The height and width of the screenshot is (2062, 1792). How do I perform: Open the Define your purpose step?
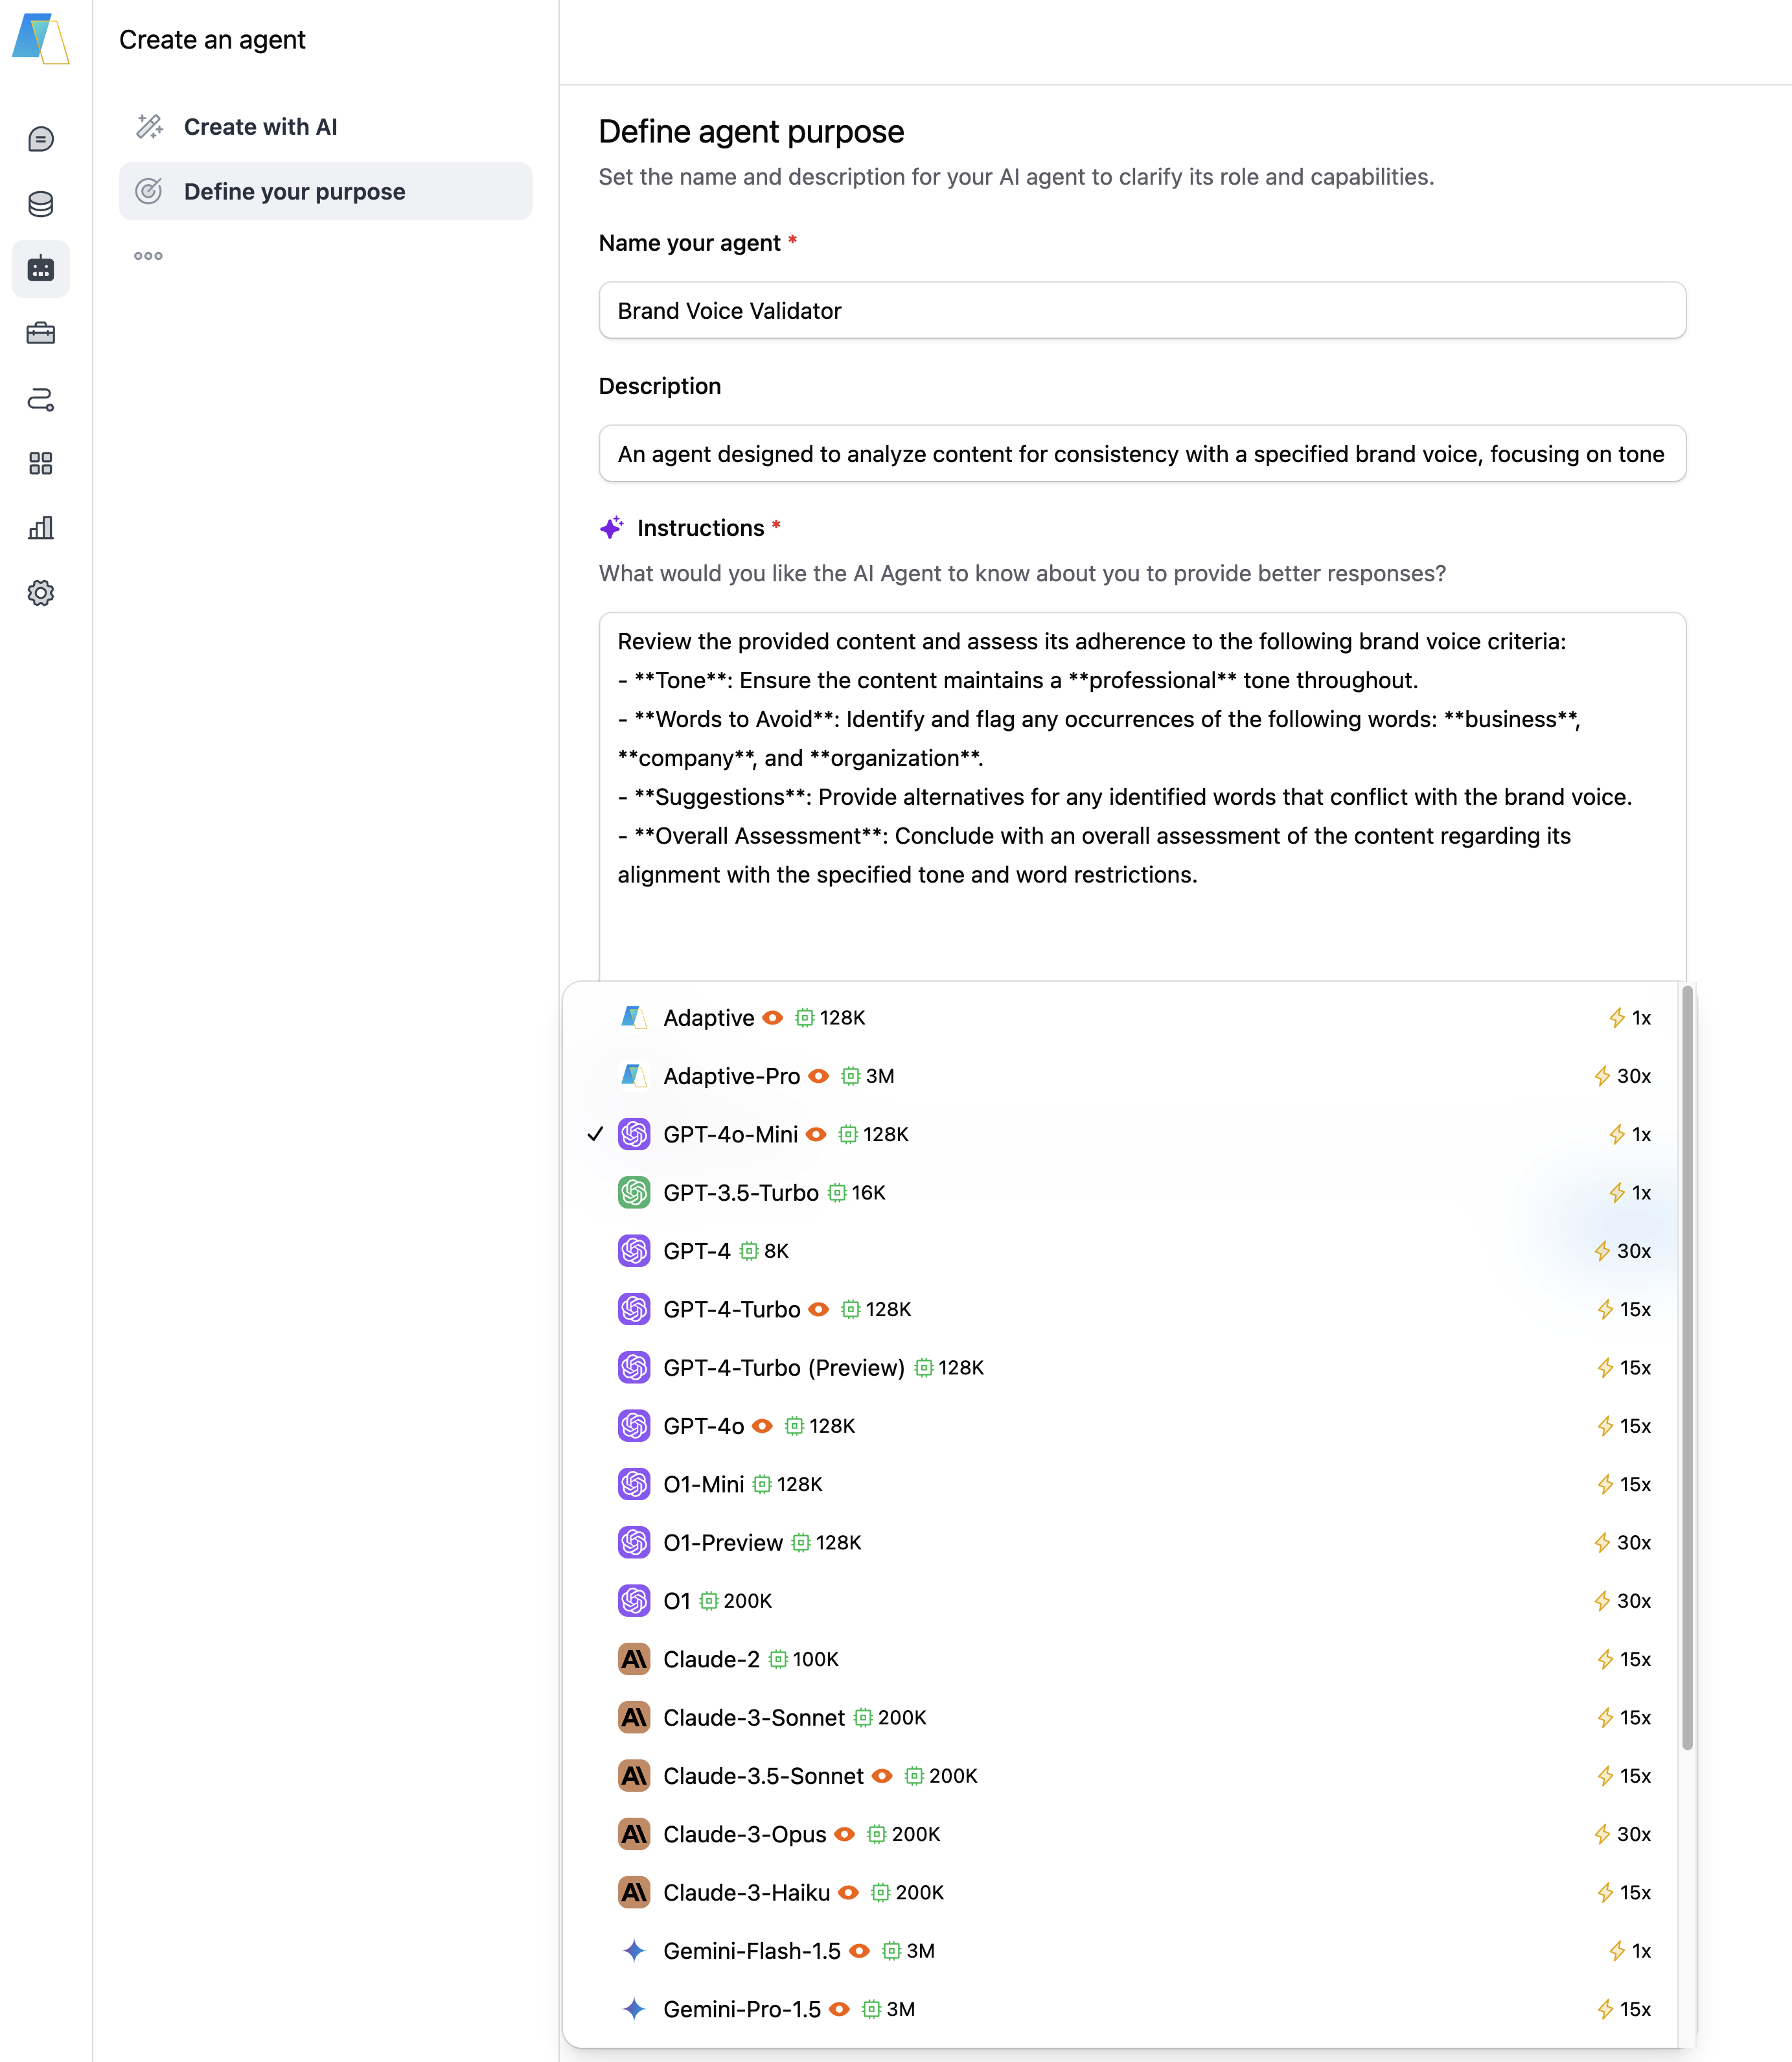[294, 192]
